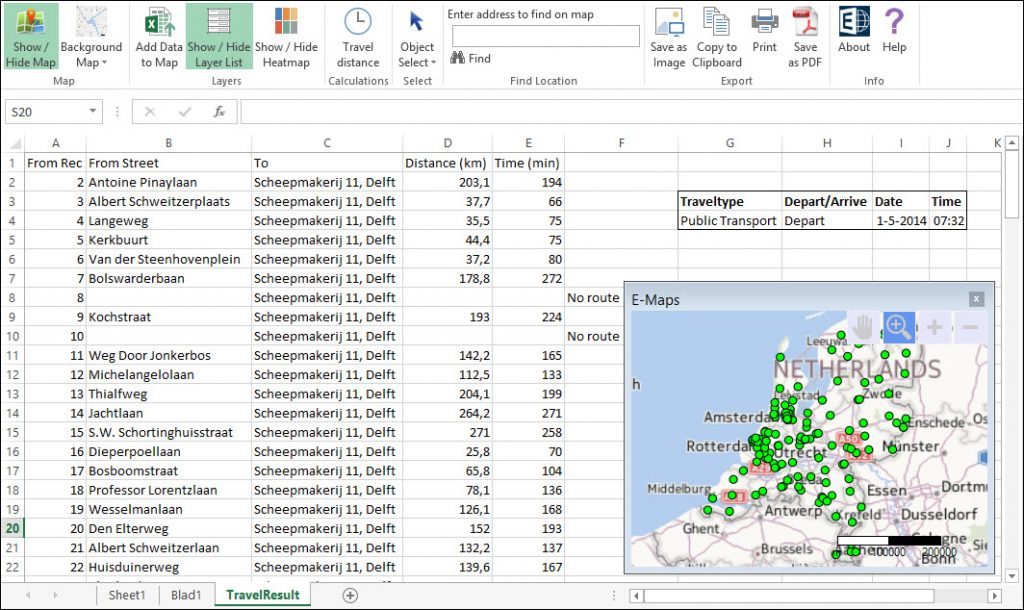This screenshot has width=1024, height=610.
Task: Select the date cell 1-5-2014
Action: [901, 221]
